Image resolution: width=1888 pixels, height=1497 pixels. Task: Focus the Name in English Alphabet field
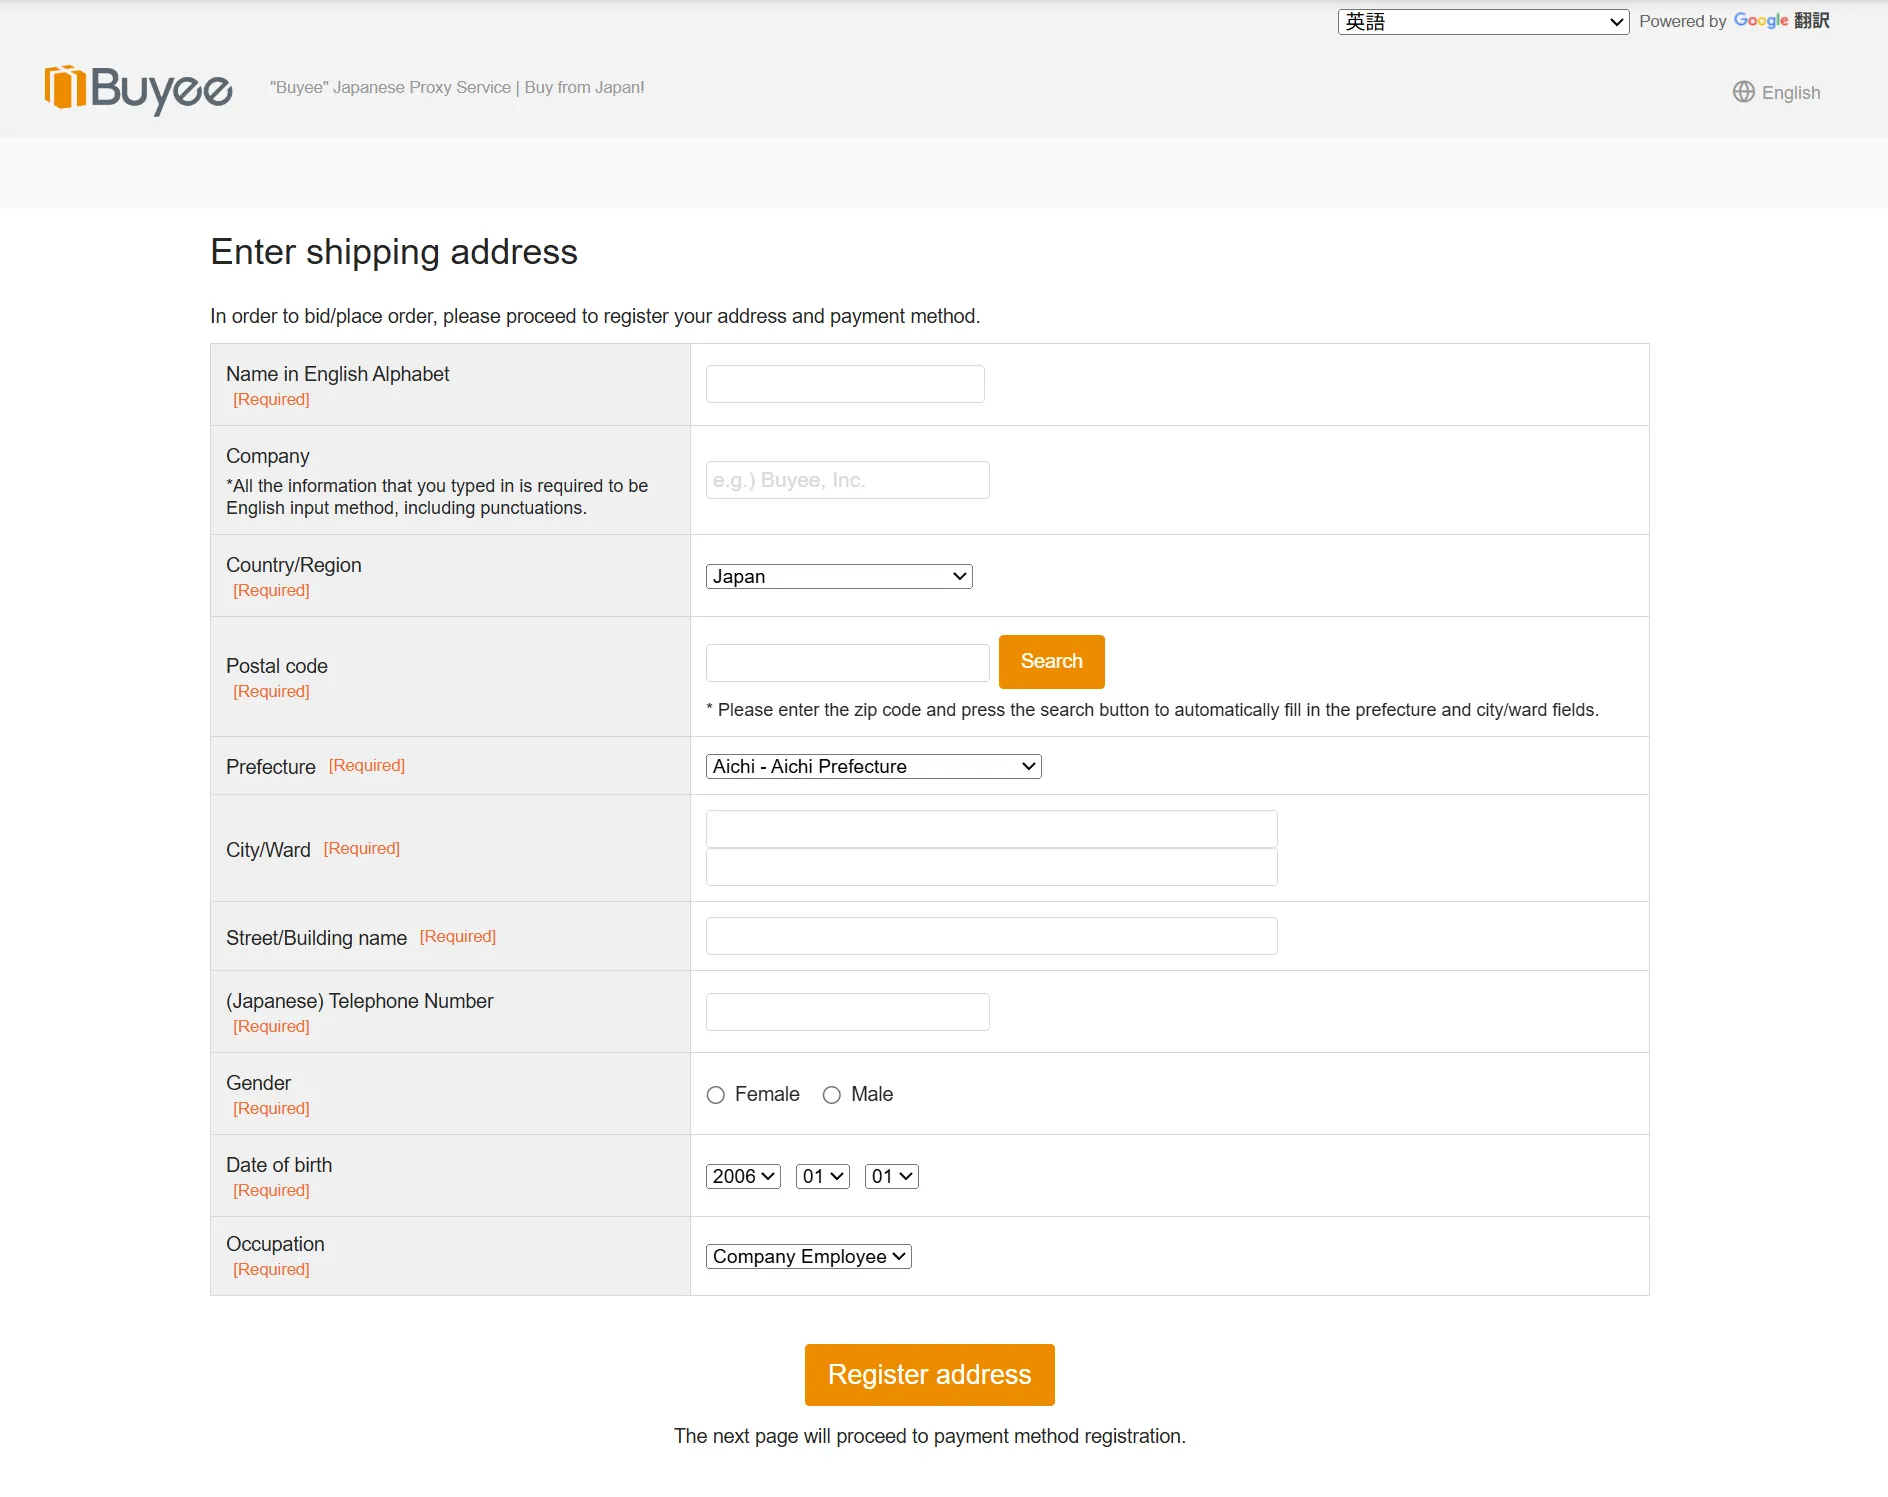(845, 384)
